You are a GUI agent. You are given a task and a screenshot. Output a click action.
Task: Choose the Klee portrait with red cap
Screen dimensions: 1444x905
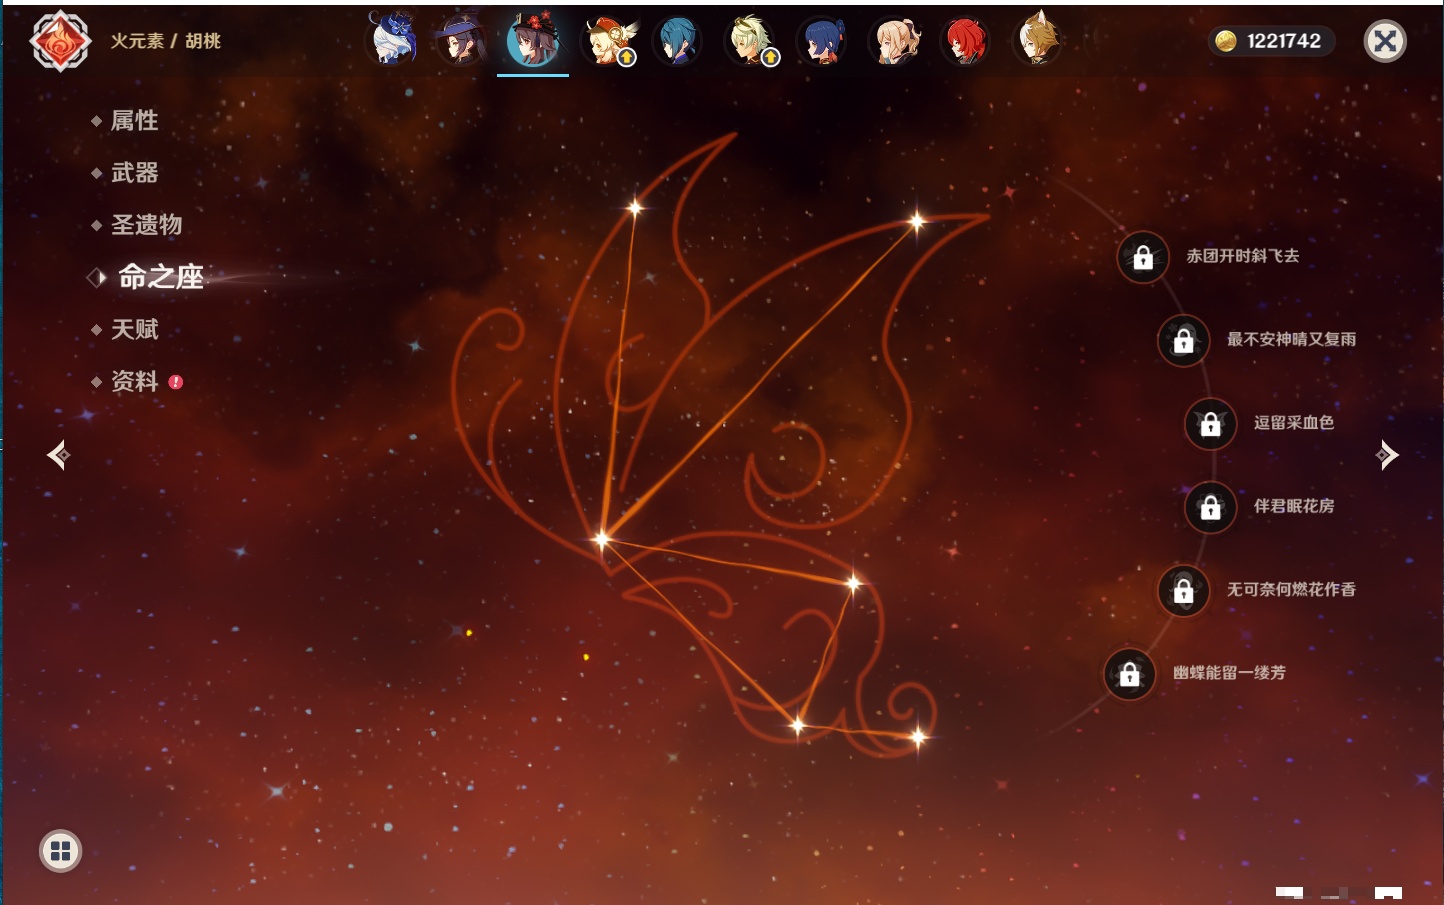(607, 40)
